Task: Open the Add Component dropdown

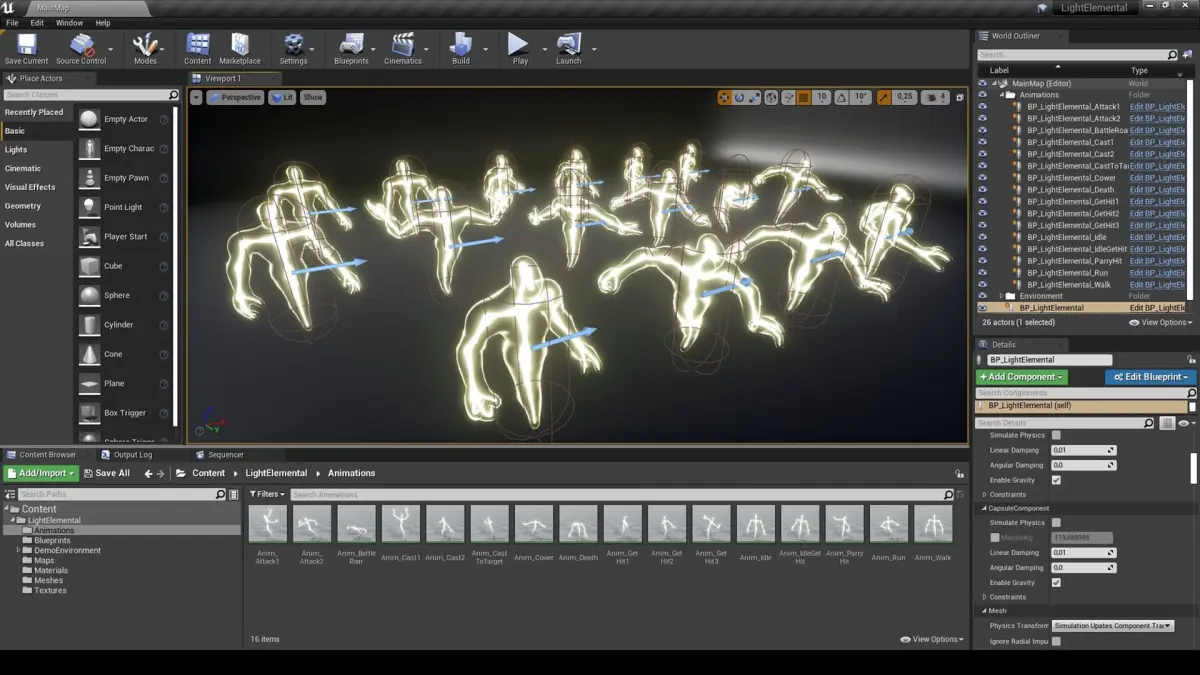Action: (1021, 377)
